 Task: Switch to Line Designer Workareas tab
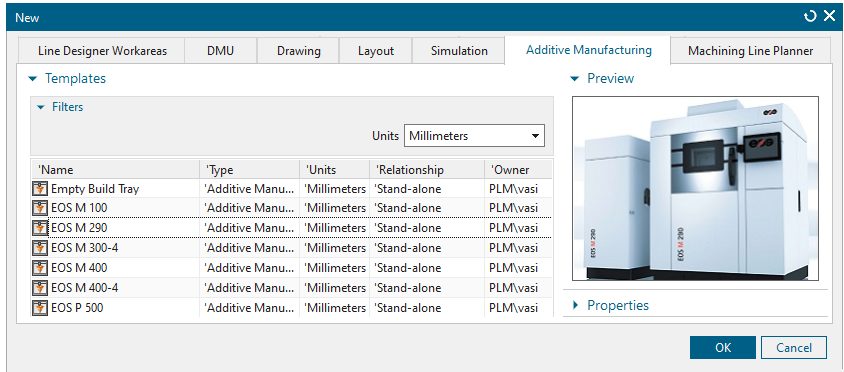click(x=102, y=51)
